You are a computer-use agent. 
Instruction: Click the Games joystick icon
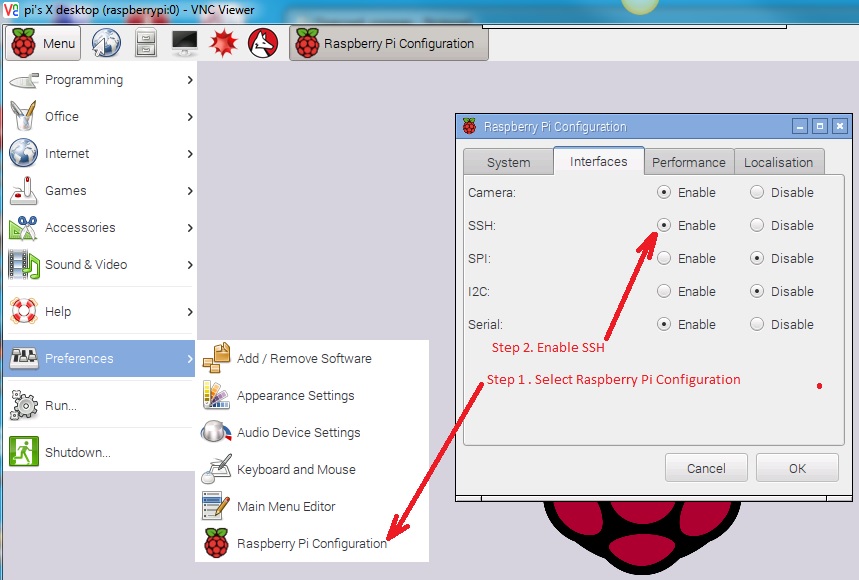(24, 190)
